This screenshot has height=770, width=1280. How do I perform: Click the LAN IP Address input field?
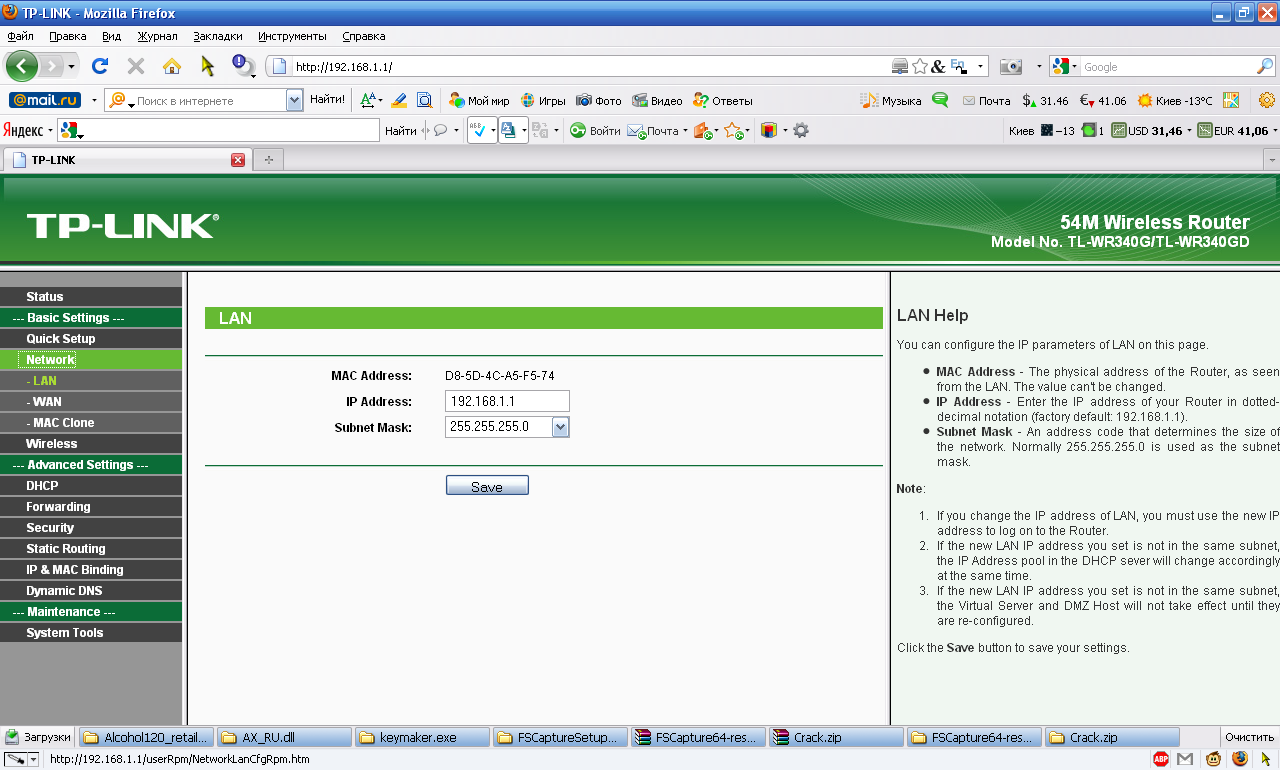pyautogui.click(x=507, y=401)
